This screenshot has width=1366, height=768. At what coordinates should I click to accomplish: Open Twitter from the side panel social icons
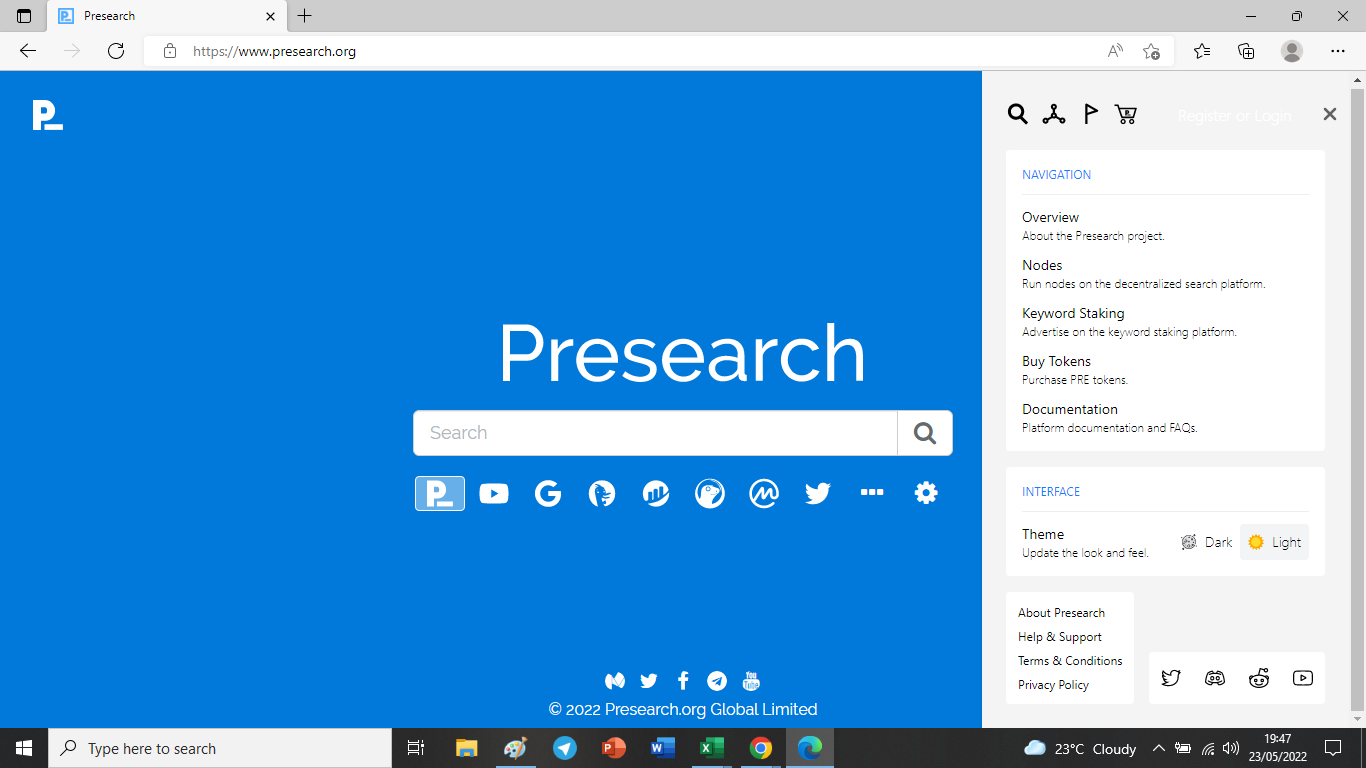[1171, 678]
